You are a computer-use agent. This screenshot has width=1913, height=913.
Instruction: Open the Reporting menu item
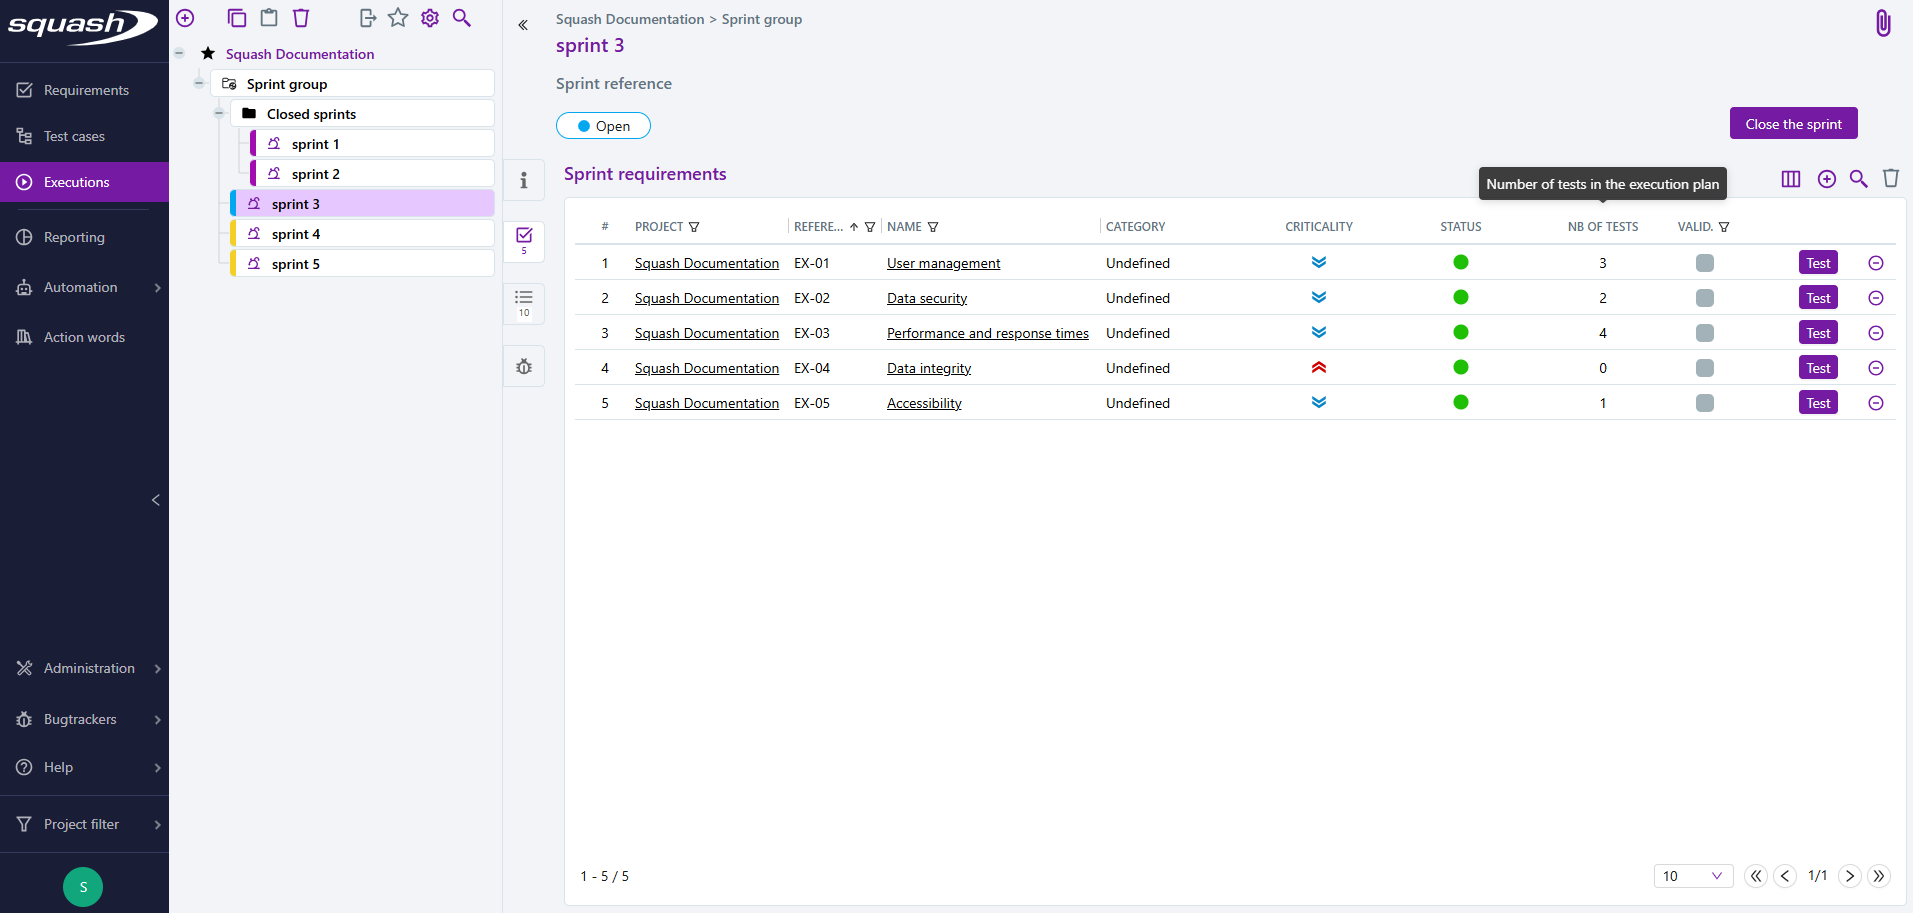coord(74,237)
